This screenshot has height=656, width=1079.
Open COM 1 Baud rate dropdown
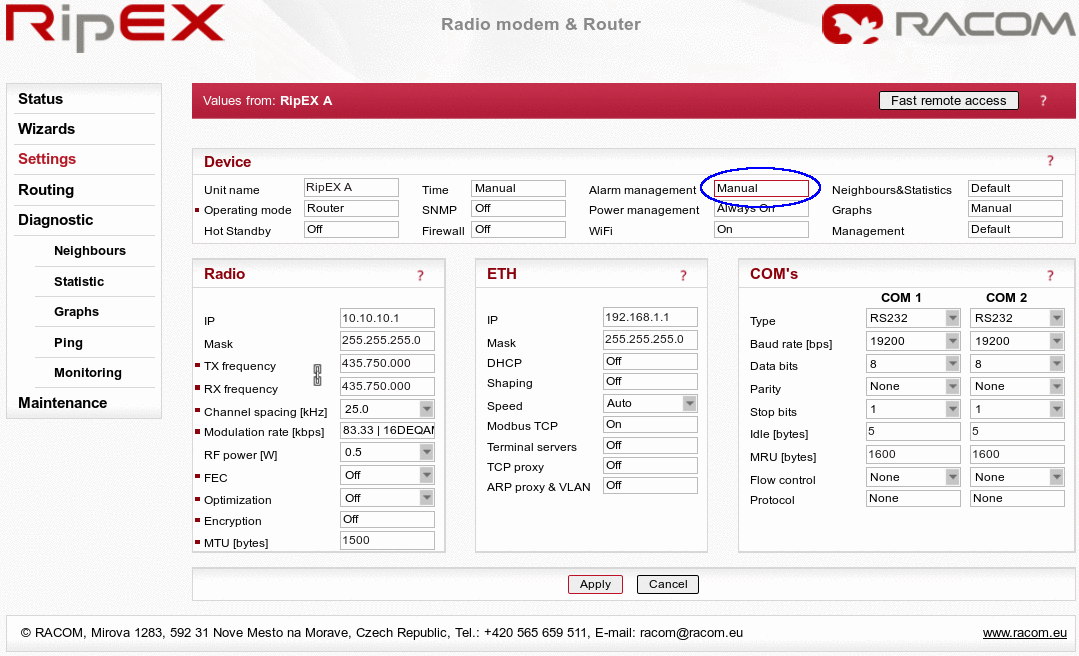click(x=913, y=341)
